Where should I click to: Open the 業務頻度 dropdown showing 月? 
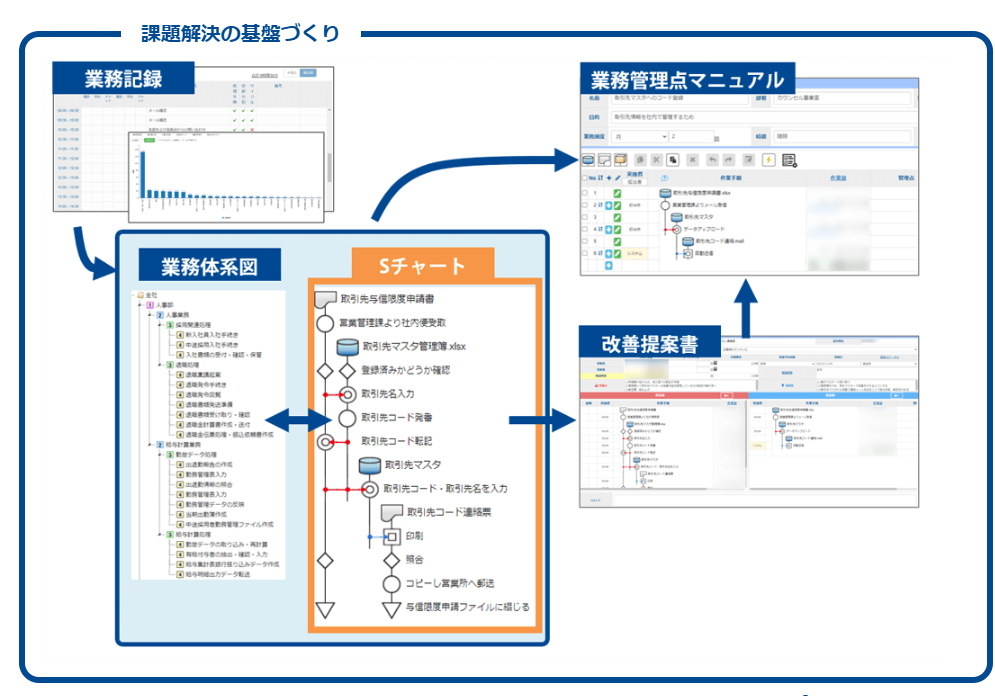(640, 136)
